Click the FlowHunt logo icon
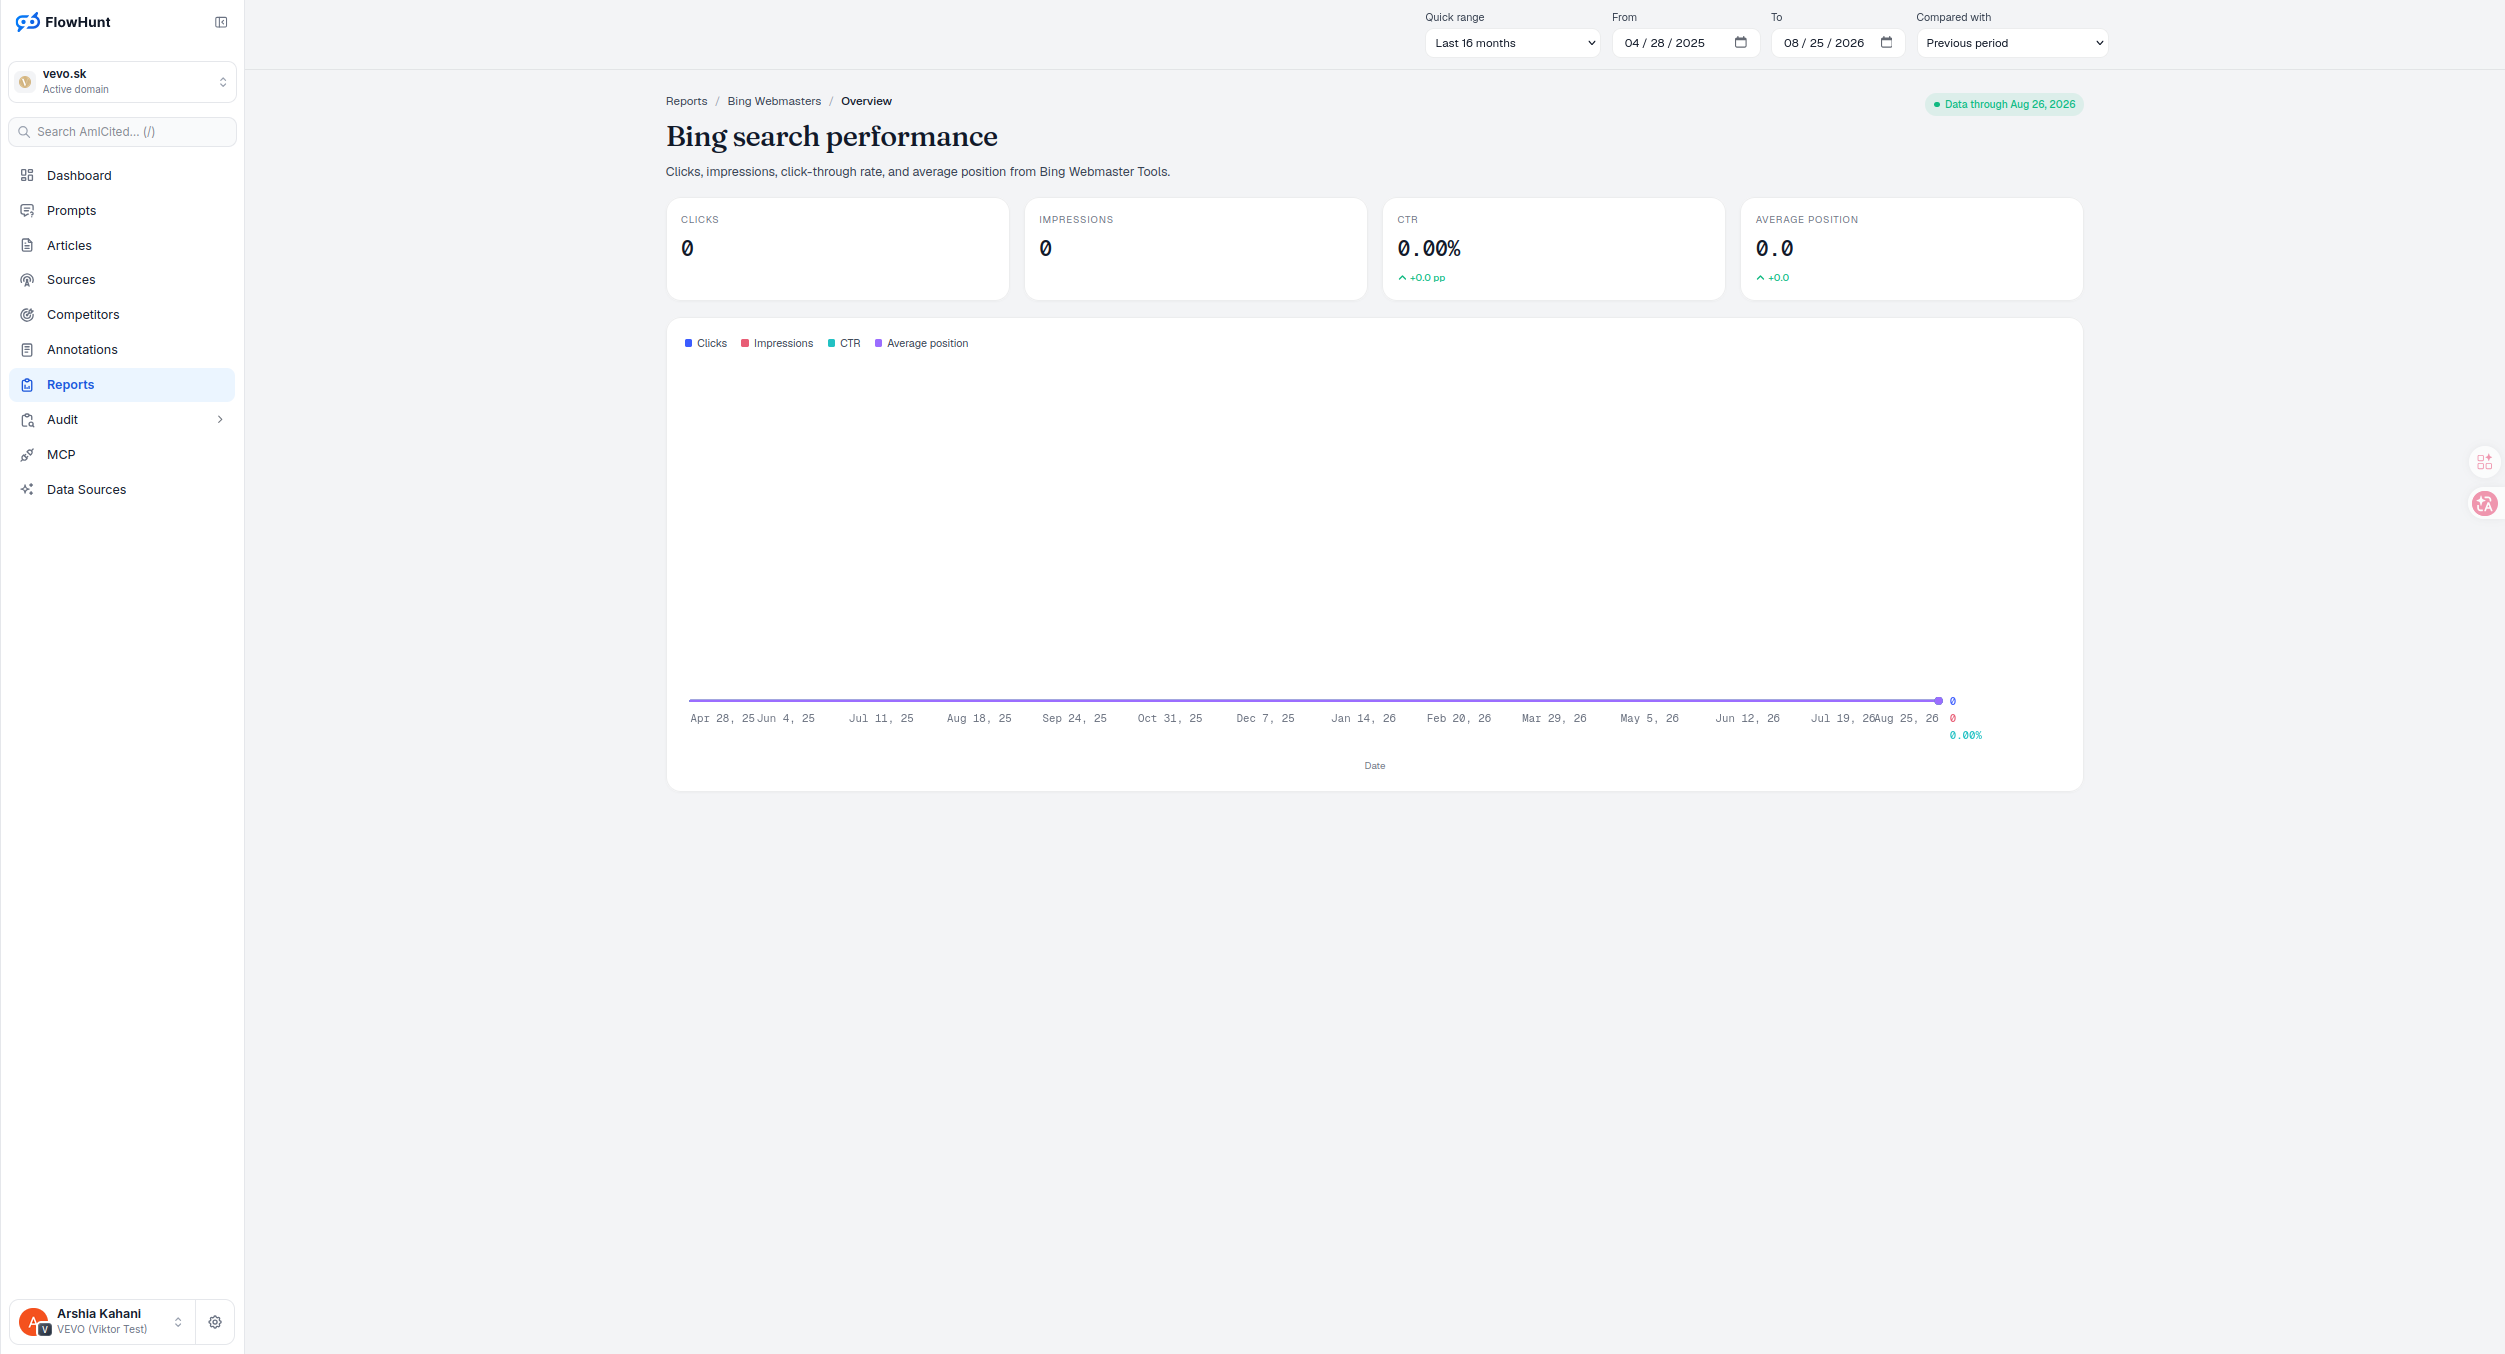The height and width of the screenshot is (1354, 2505). pos(27,22)
